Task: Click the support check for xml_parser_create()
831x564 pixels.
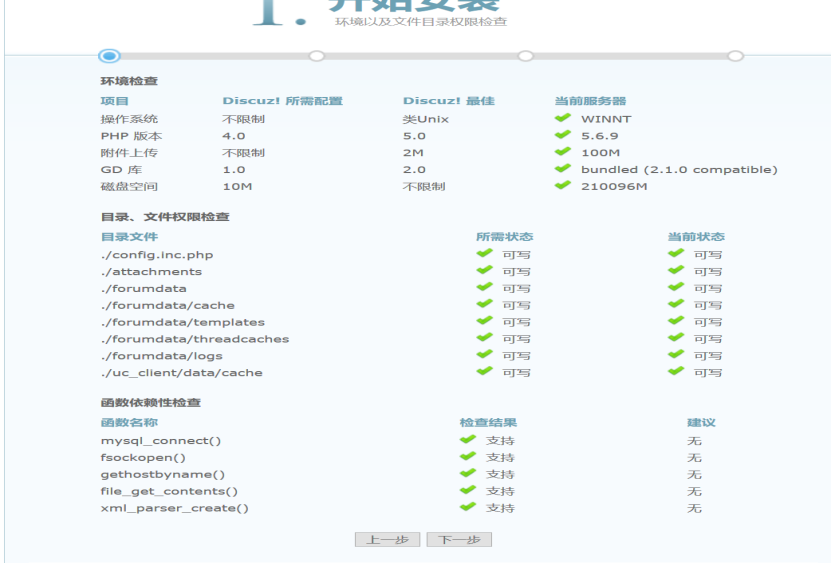Action: click(x=468, y=507)
